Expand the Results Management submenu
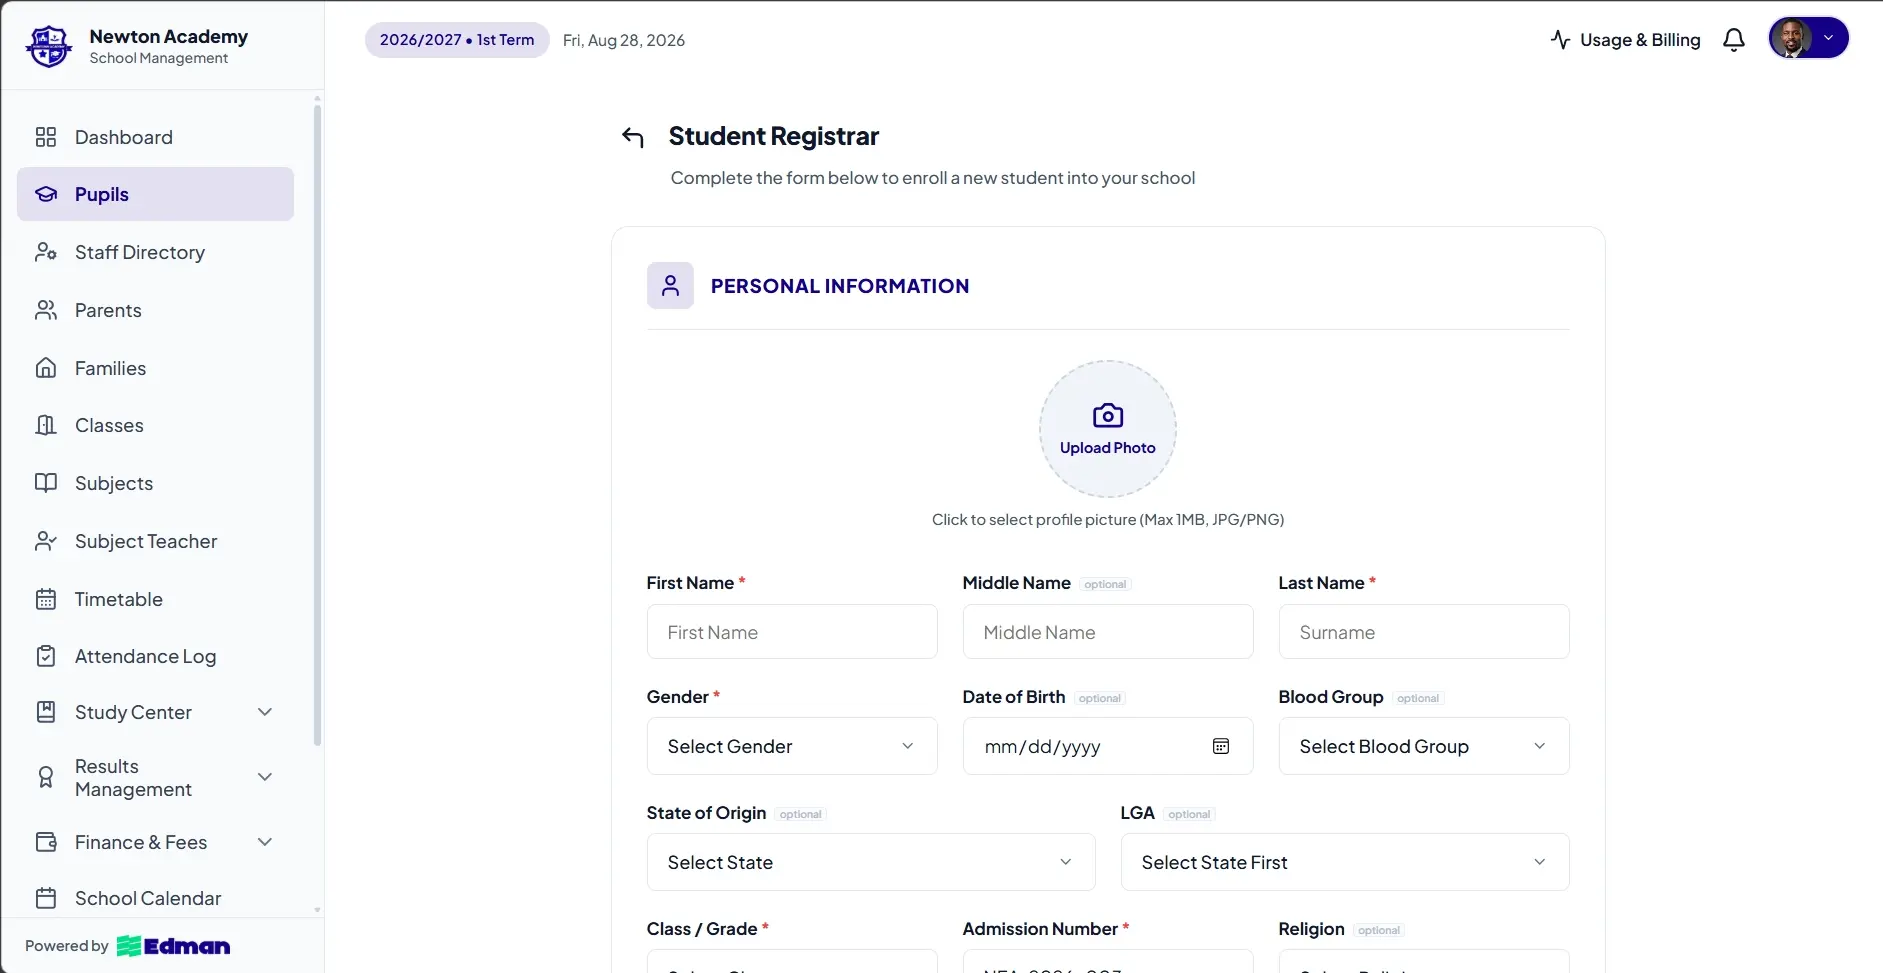1883x973 pixels. click(x=265, y=777)
